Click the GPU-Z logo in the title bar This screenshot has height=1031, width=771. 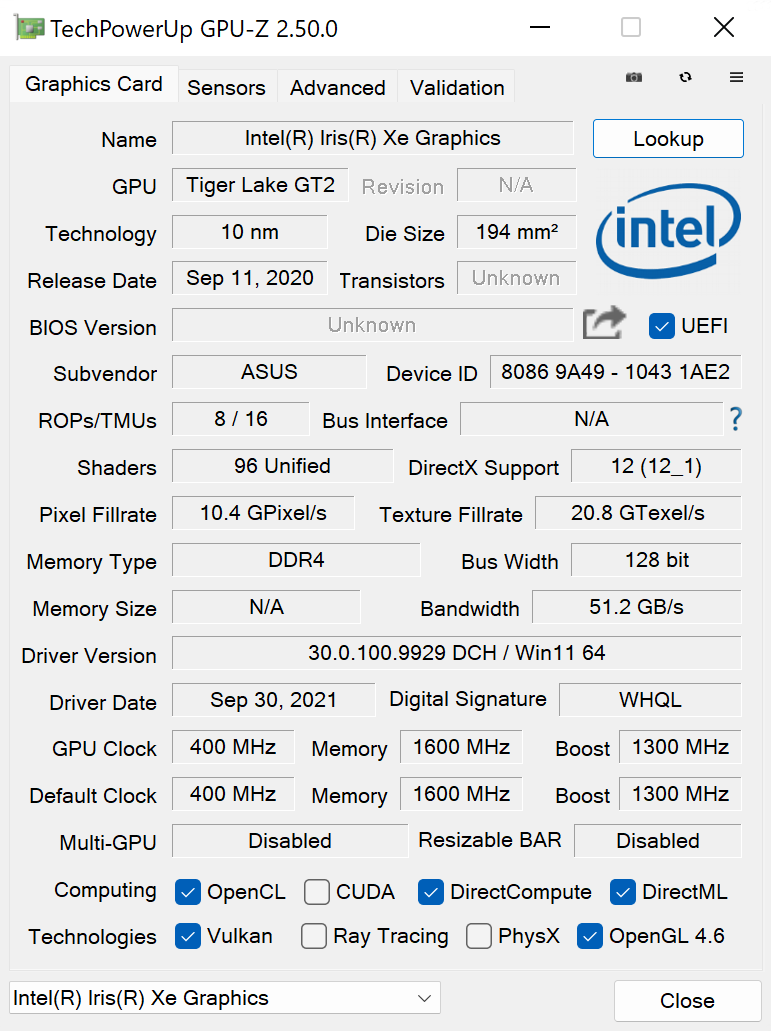(x=28, y=27)
